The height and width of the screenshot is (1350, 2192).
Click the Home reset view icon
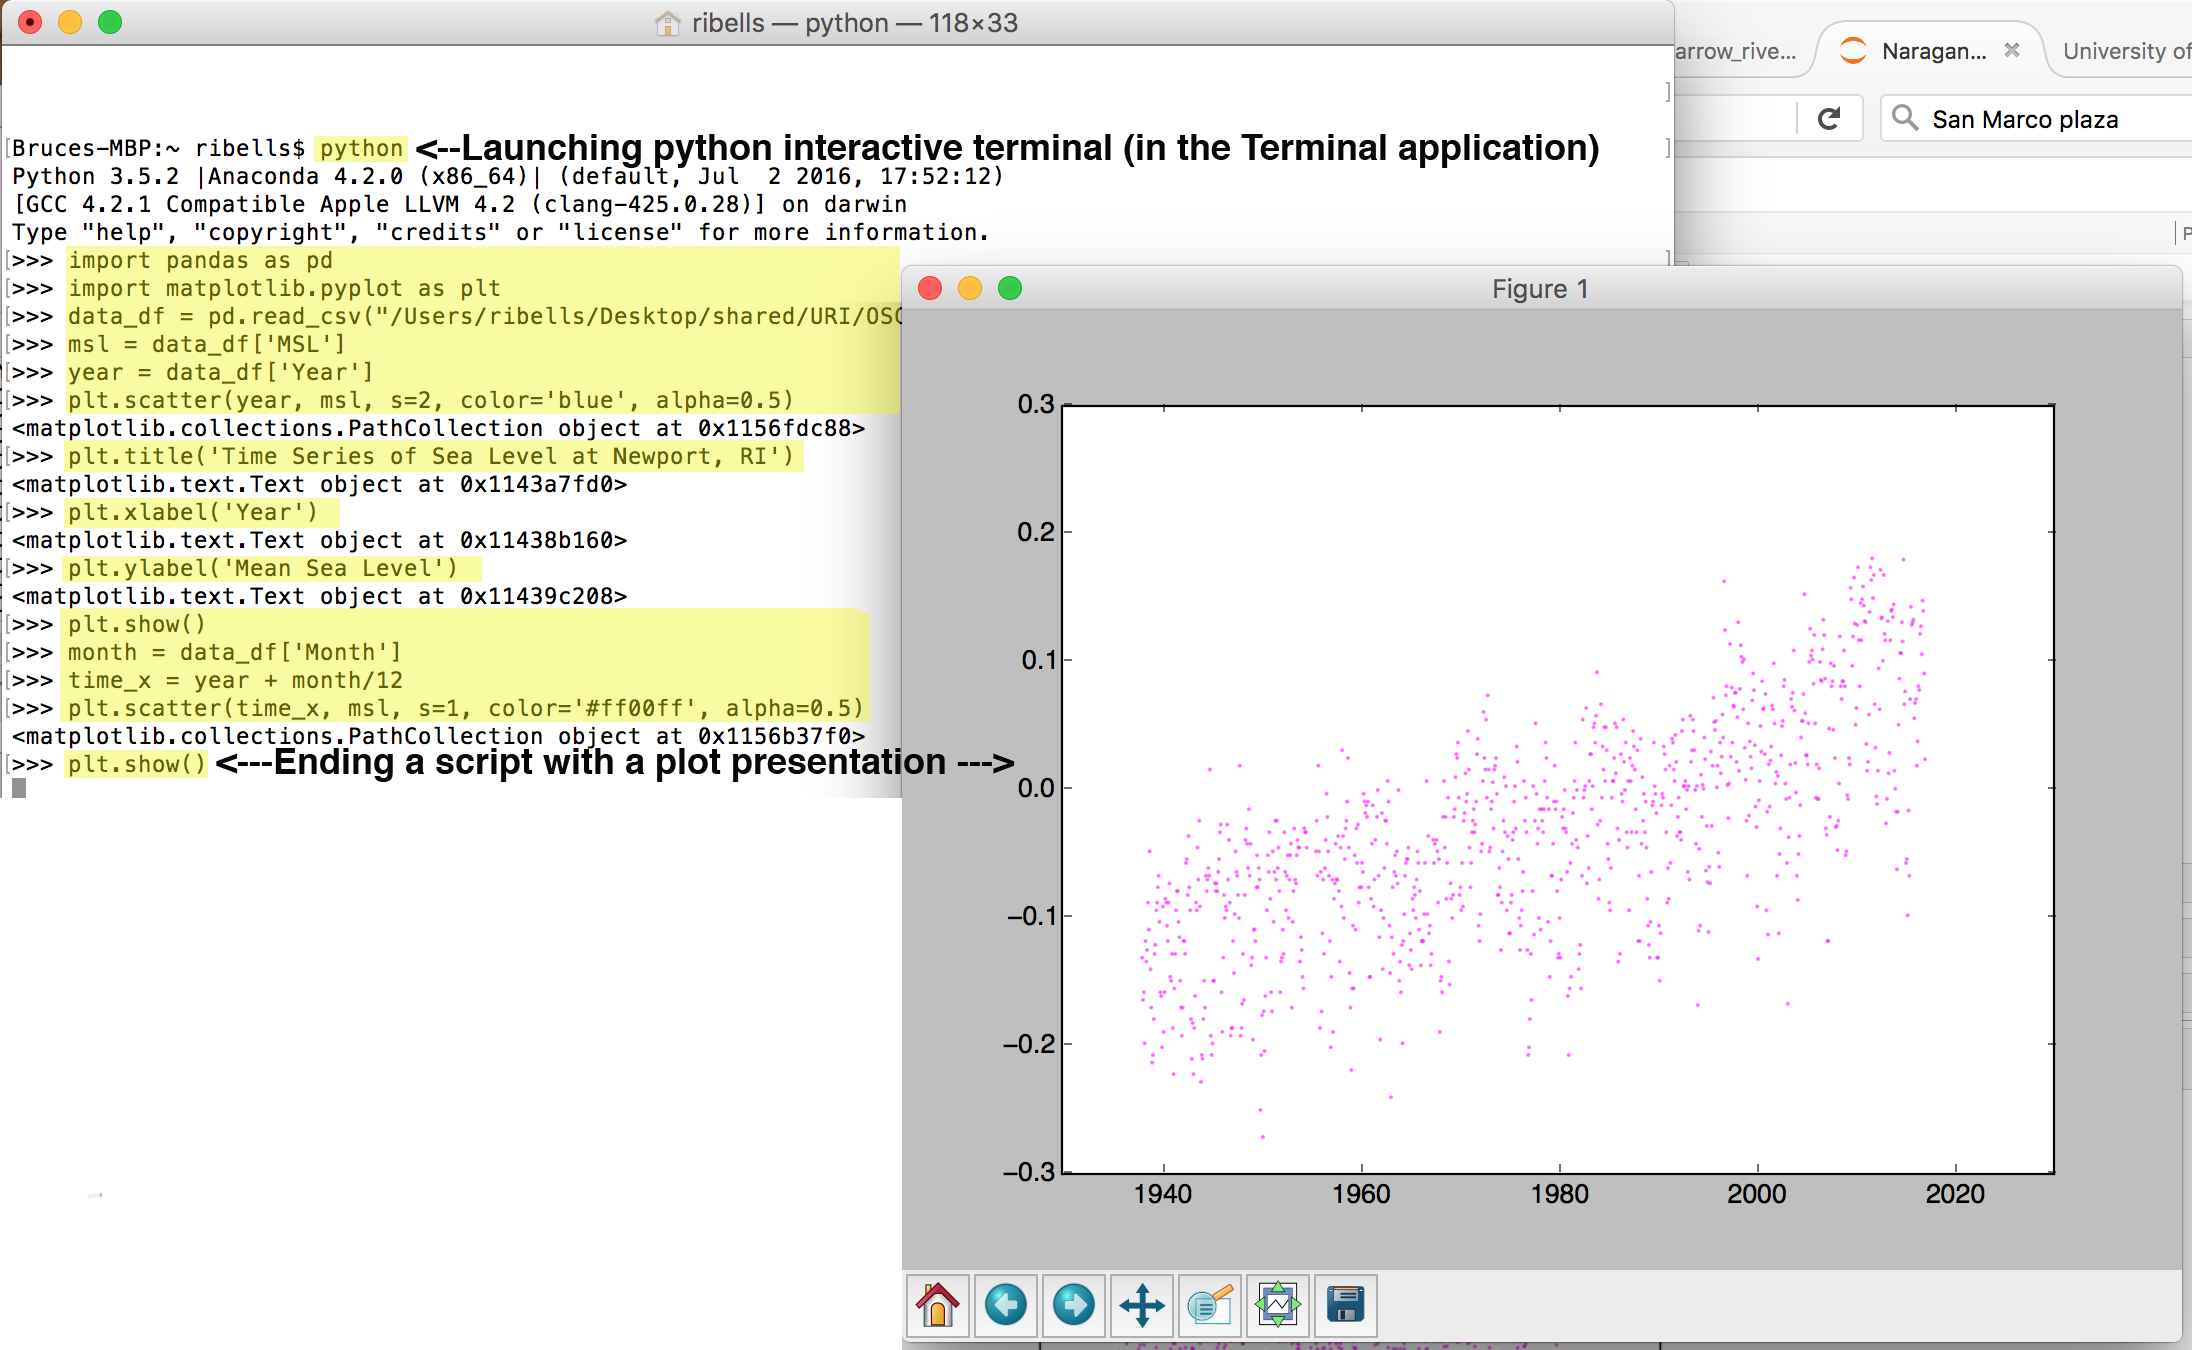937,1305
